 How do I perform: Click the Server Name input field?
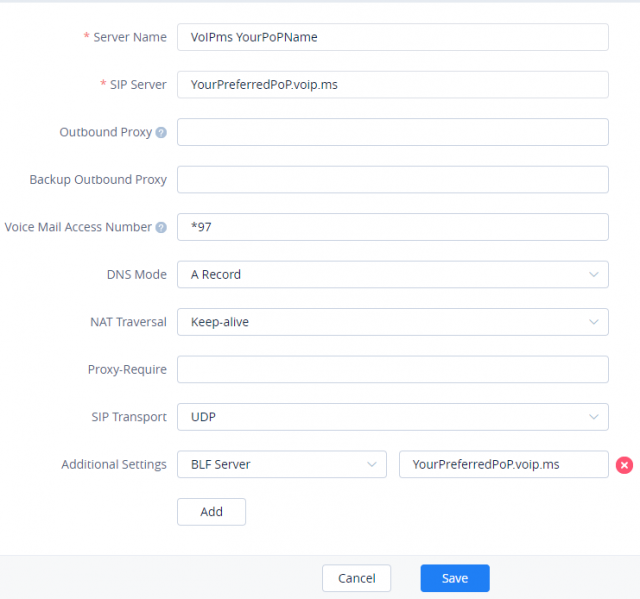393,37
